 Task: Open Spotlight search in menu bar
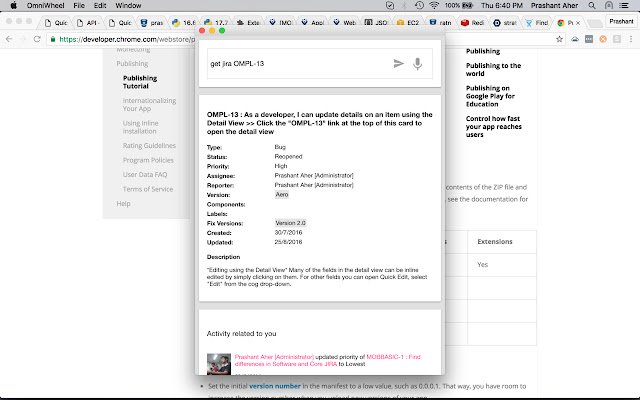click(591, 5)
